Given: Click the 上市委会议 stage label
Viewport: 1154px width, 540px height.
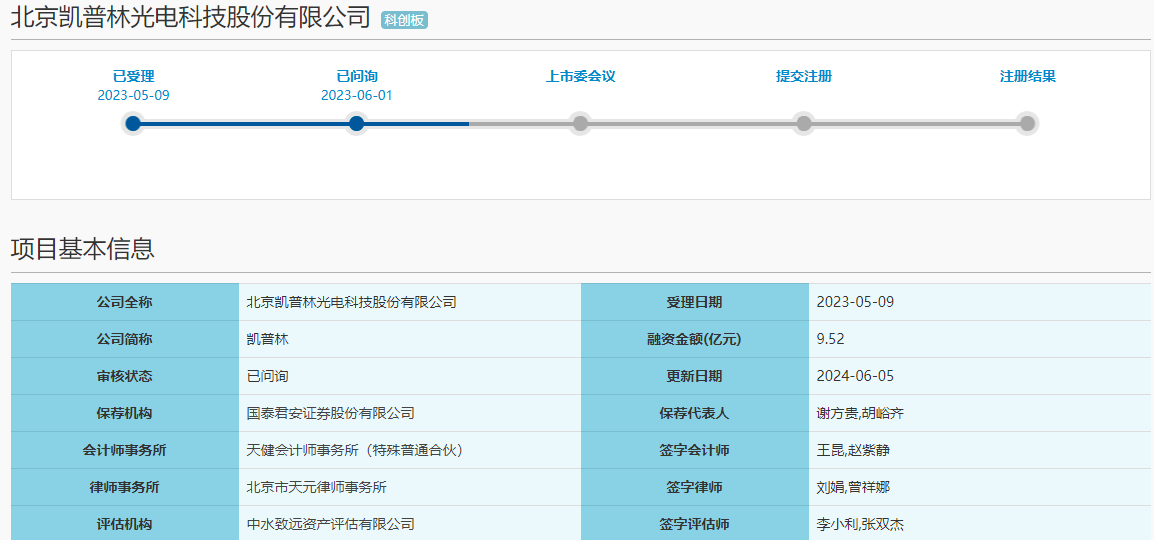Looking at the screenshot, I should pyautogui.click(x=580, y=76).
